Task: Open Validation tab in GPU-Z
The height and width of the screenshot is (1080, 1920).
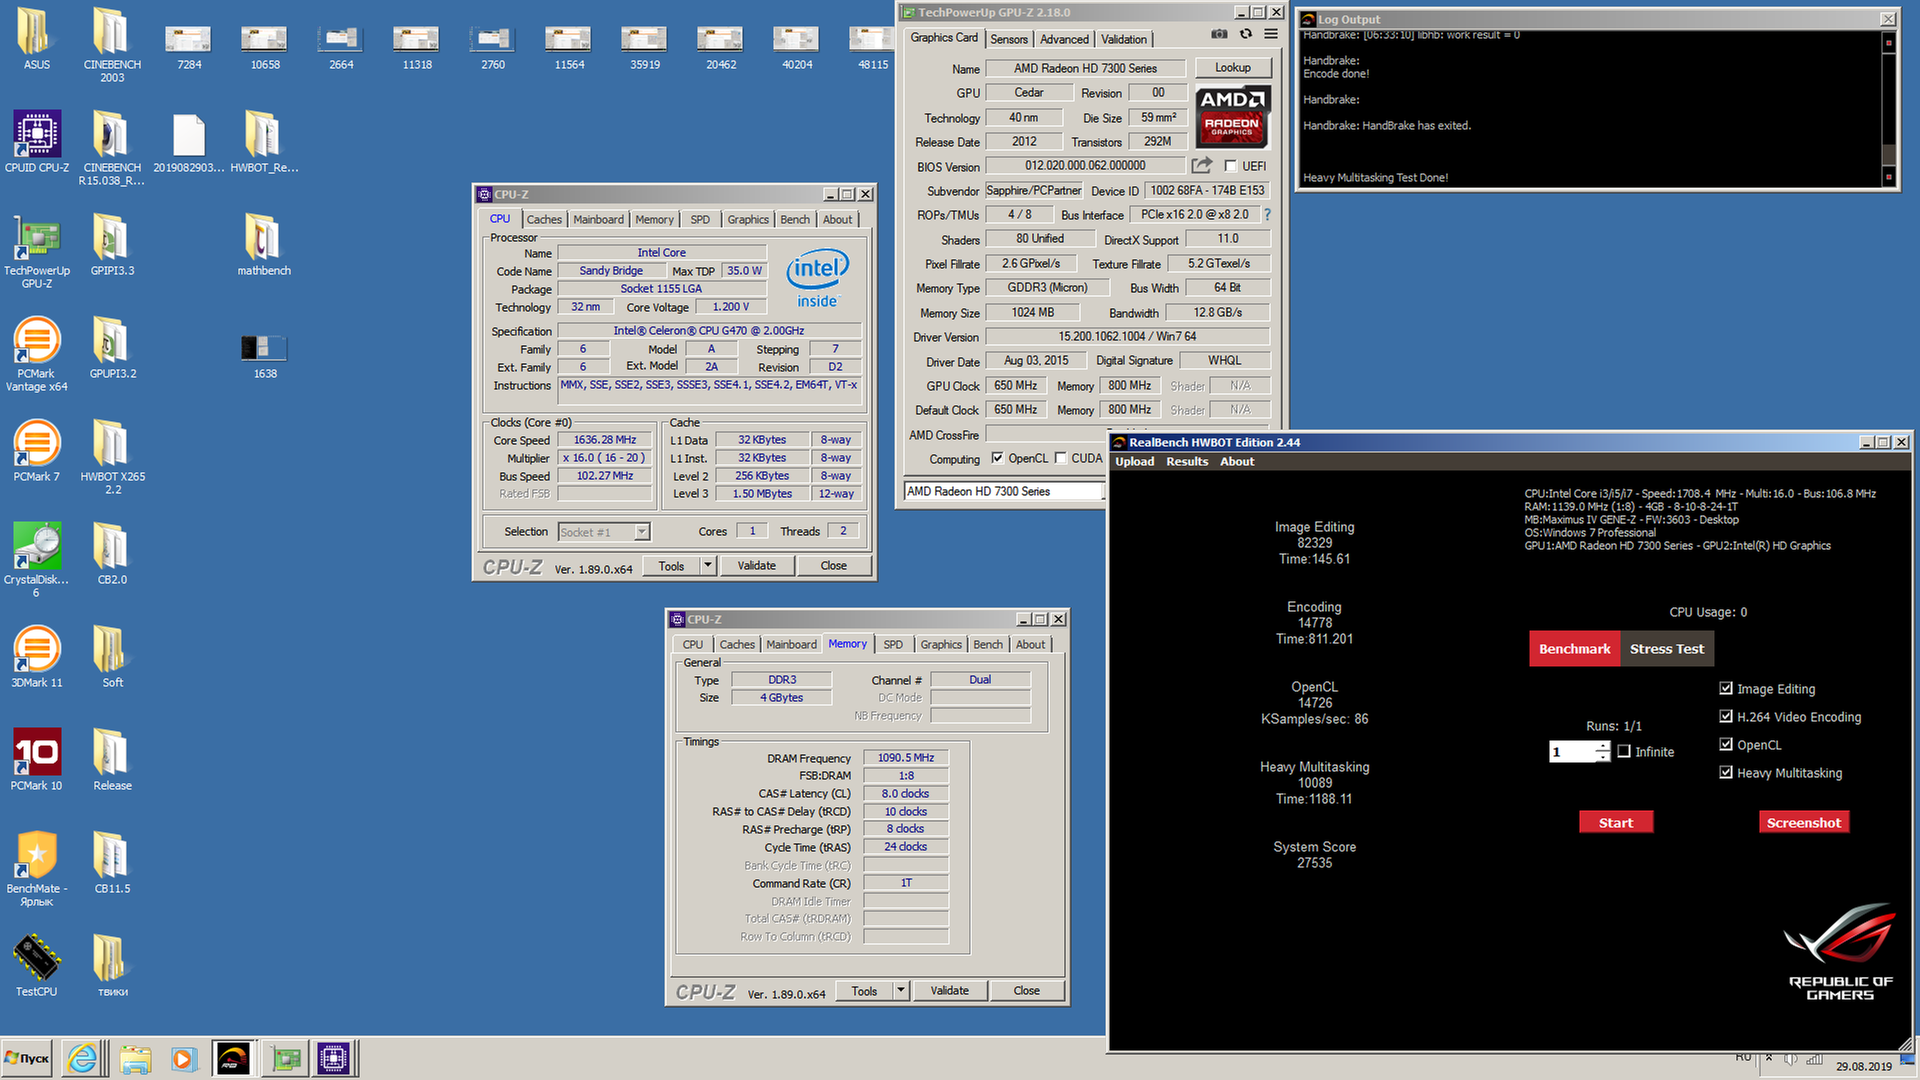Action: coord(1124,39)
